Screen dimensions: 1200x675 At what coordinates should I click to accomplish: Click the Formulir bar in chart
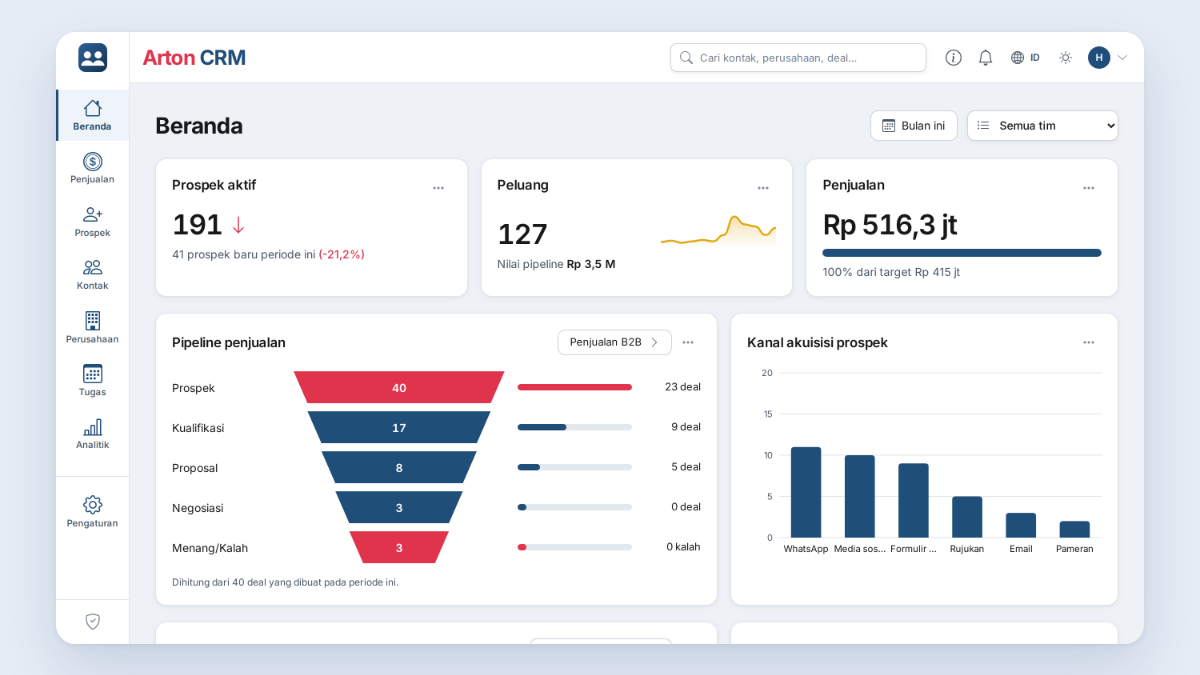pyautogui.click(x=913, y=500)
